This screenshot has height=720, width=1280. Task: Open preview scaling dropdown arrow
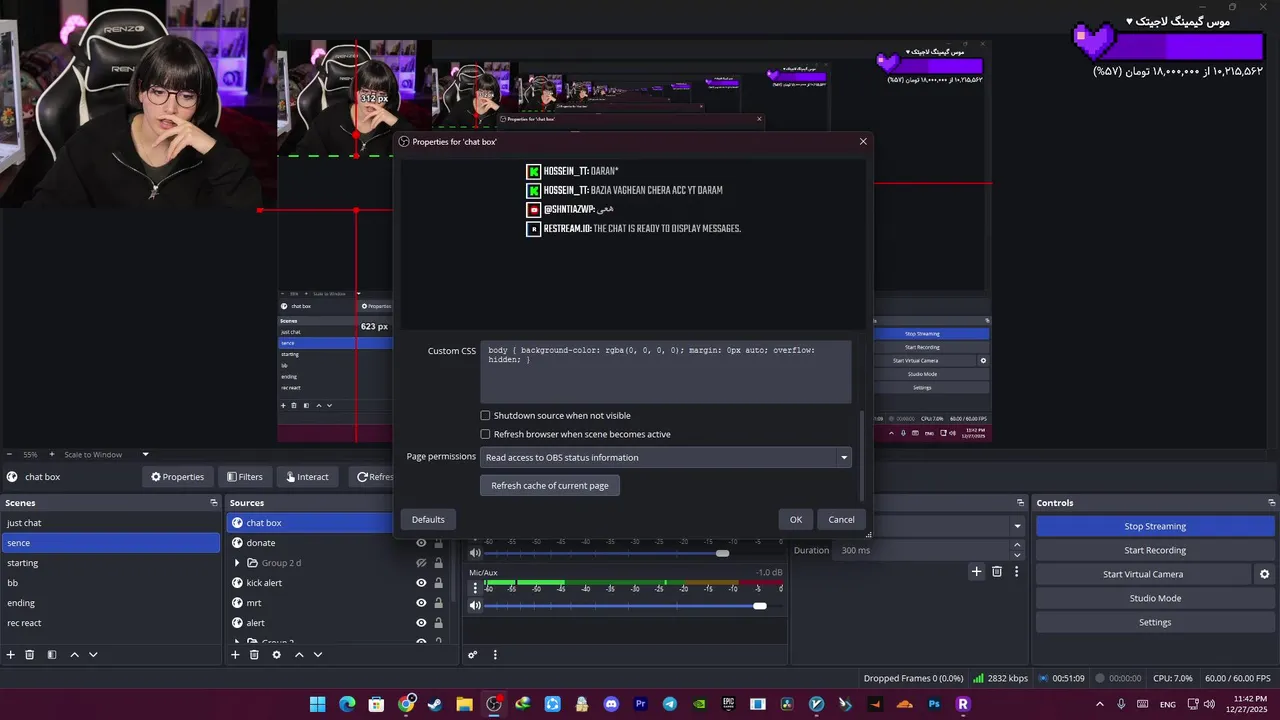tap(145, 455)
